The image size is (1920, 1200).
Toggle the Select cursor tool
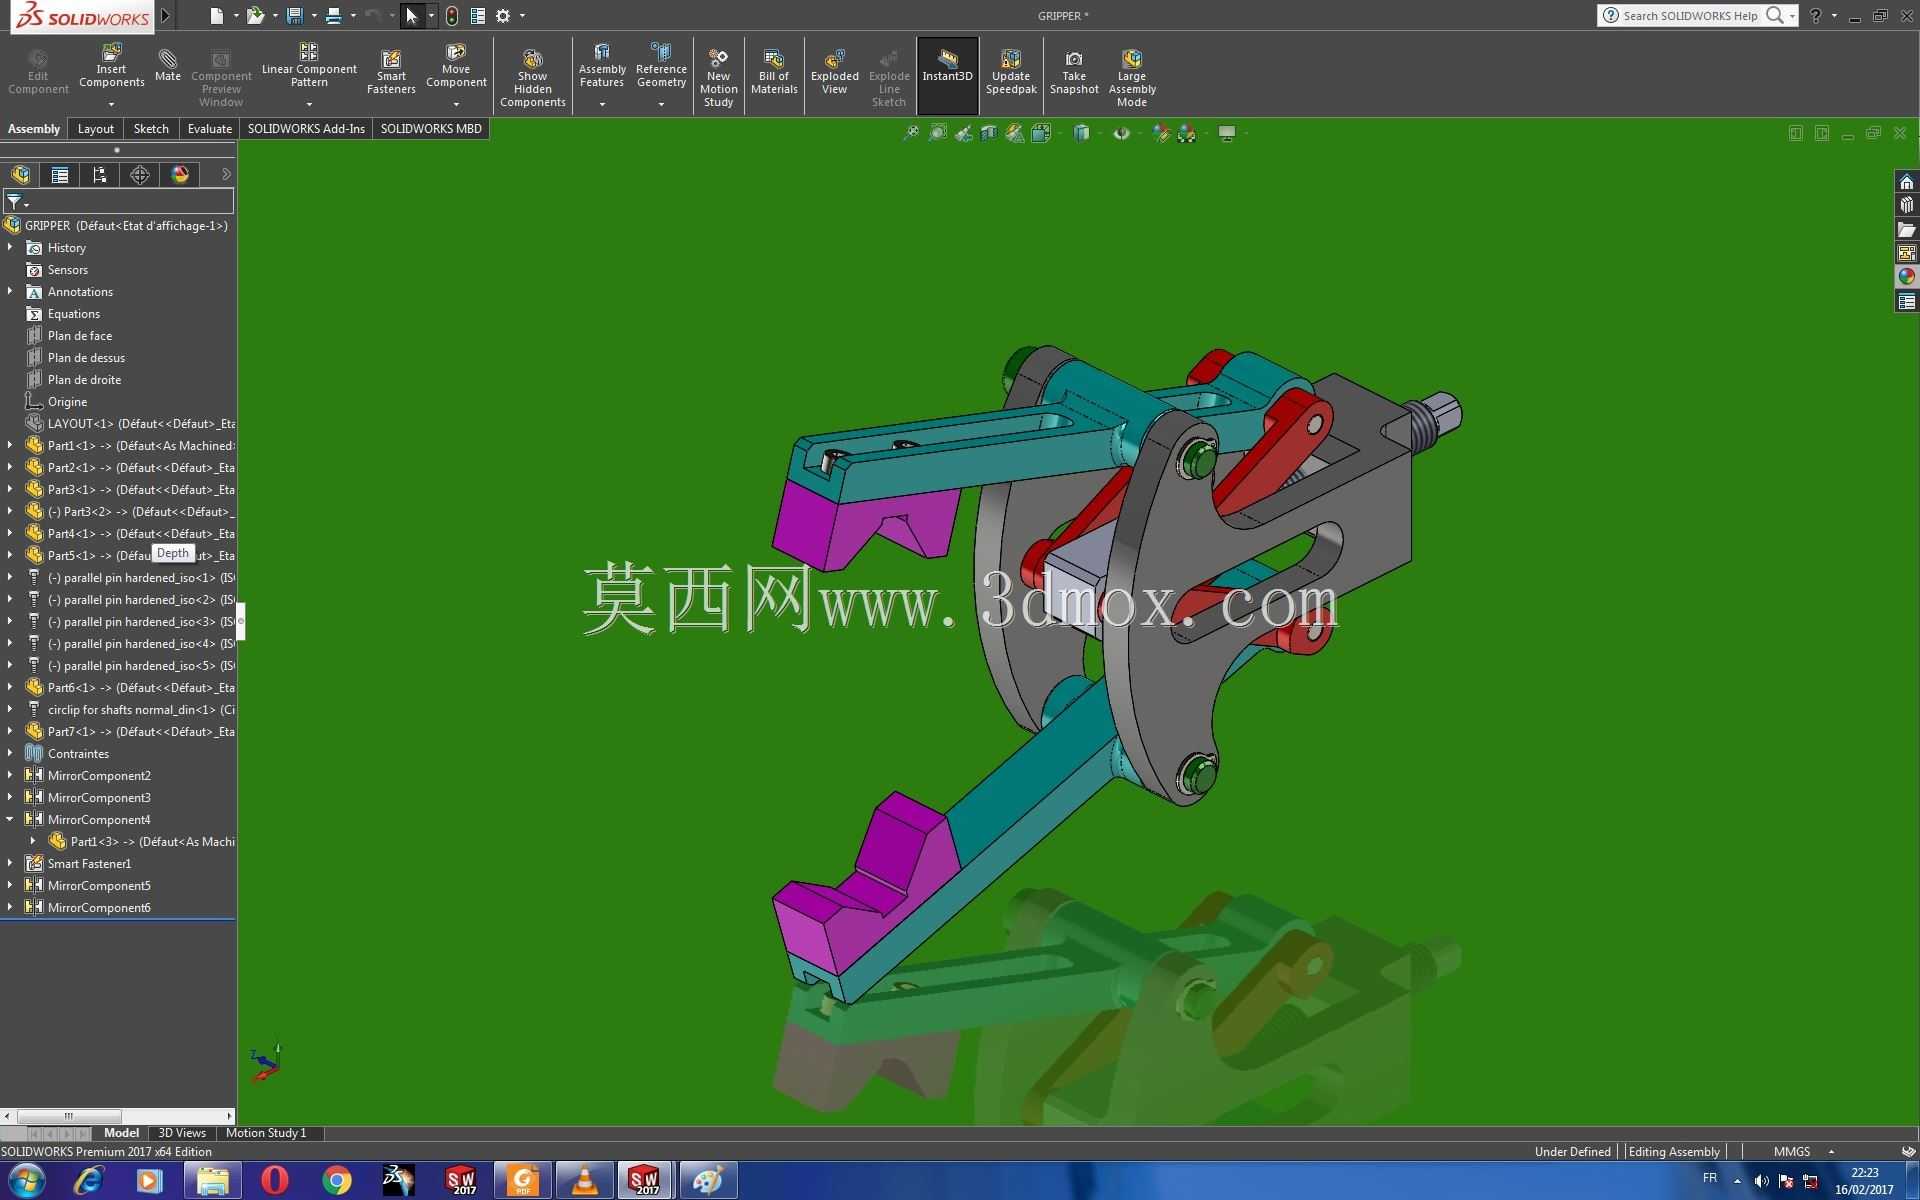(x=411, y=15)
